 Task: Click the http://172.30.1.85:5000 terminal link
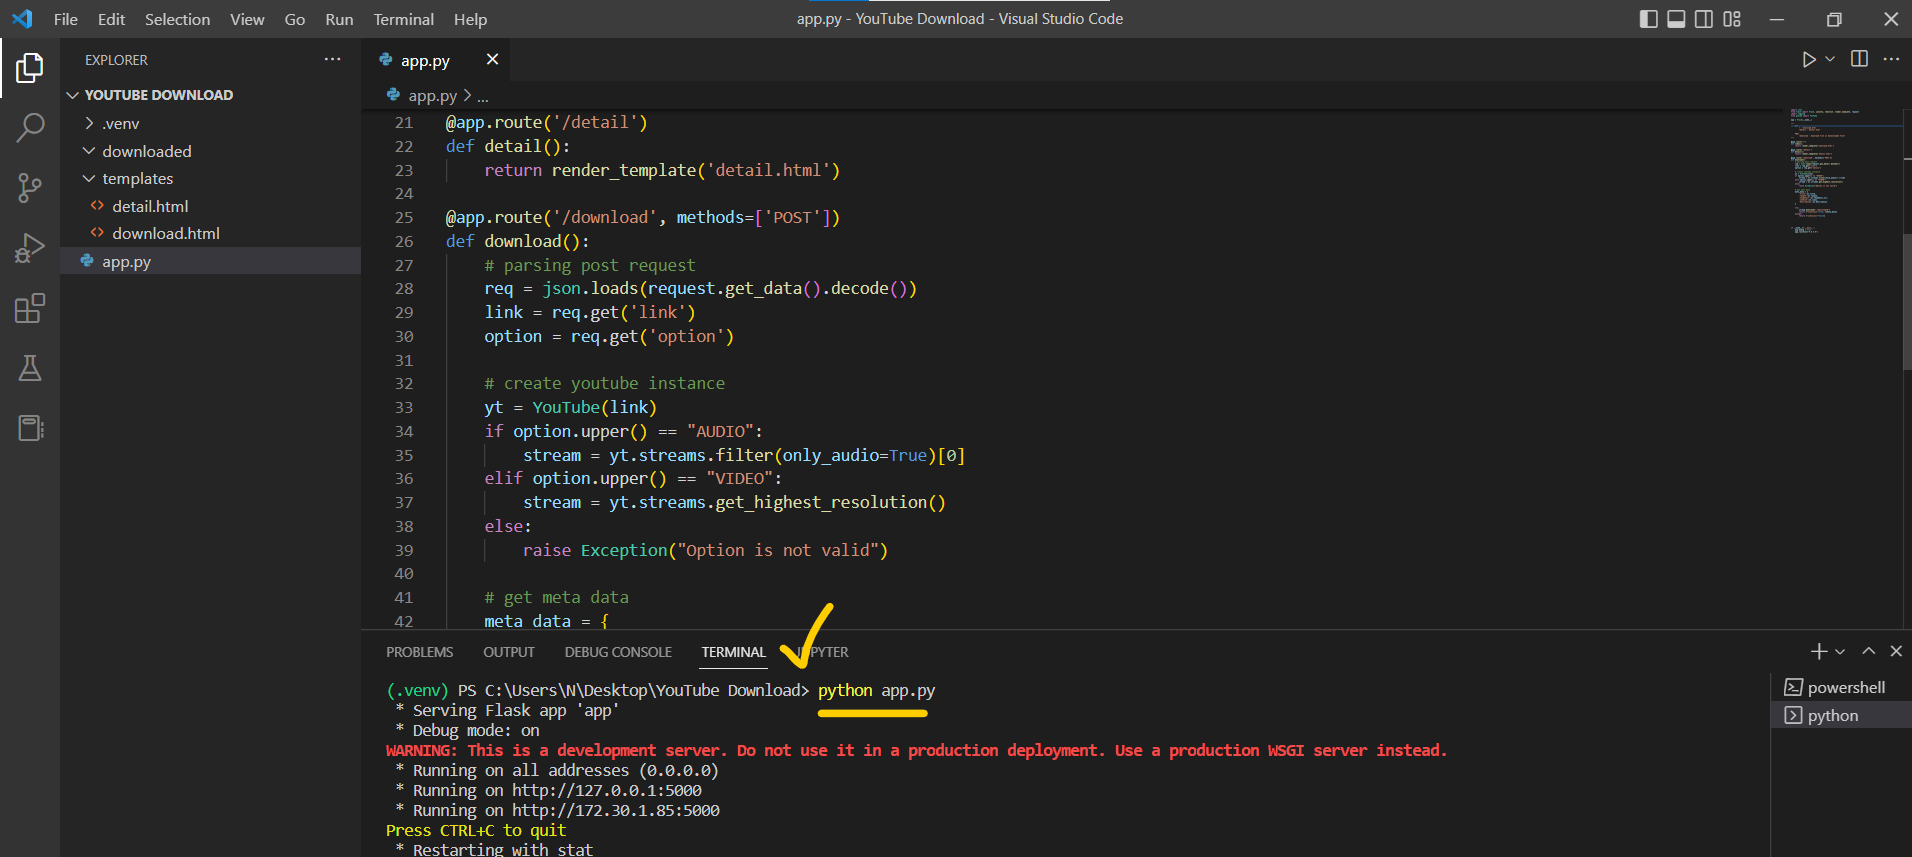(x=616, y=810)
